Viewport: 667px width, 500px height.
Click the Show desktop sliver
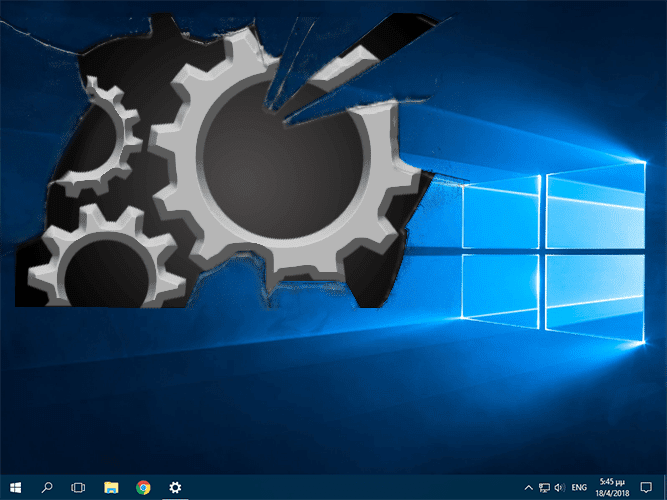pos(665,488)
